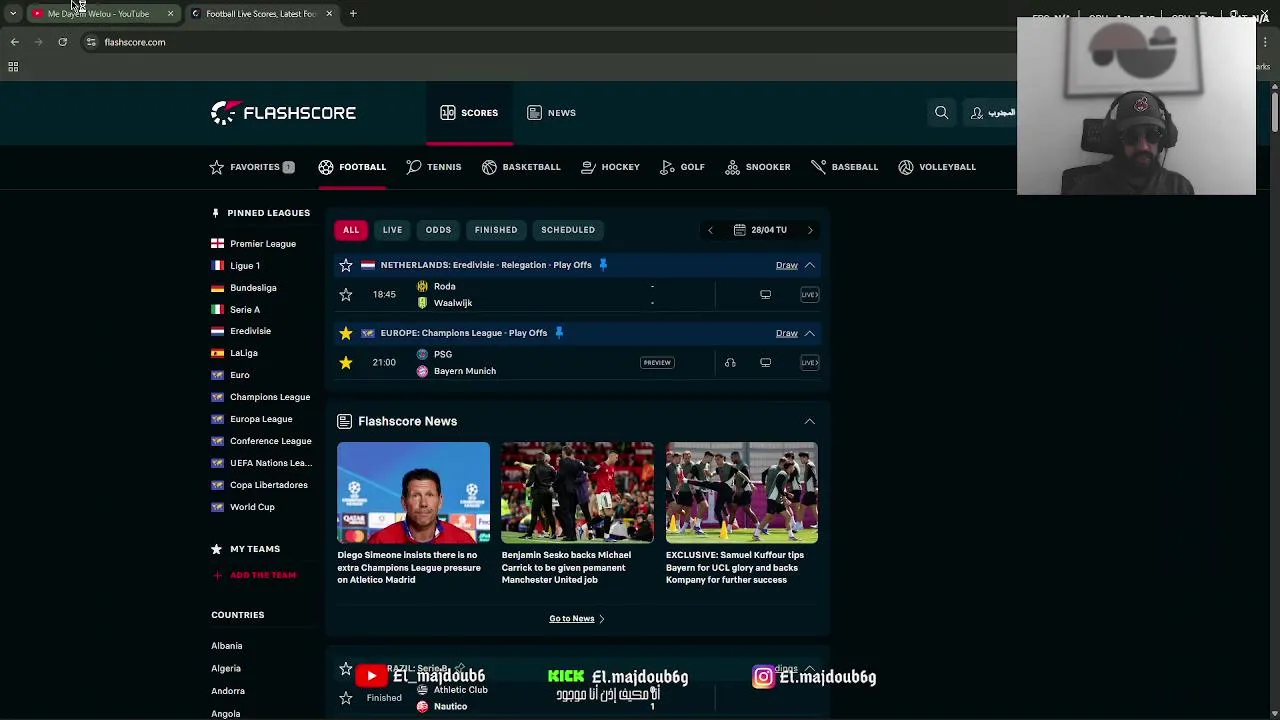Click browser back arrow
The width and height of the screenshot is (1280, 720).
coord(15,42)
